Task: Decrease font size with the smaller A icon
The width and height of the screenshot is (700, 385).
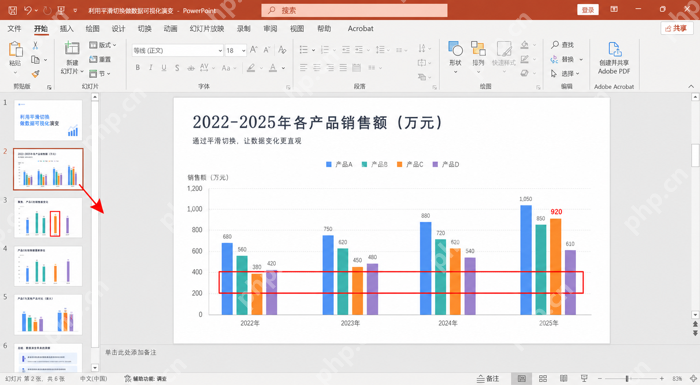Action: pos(267,50)
